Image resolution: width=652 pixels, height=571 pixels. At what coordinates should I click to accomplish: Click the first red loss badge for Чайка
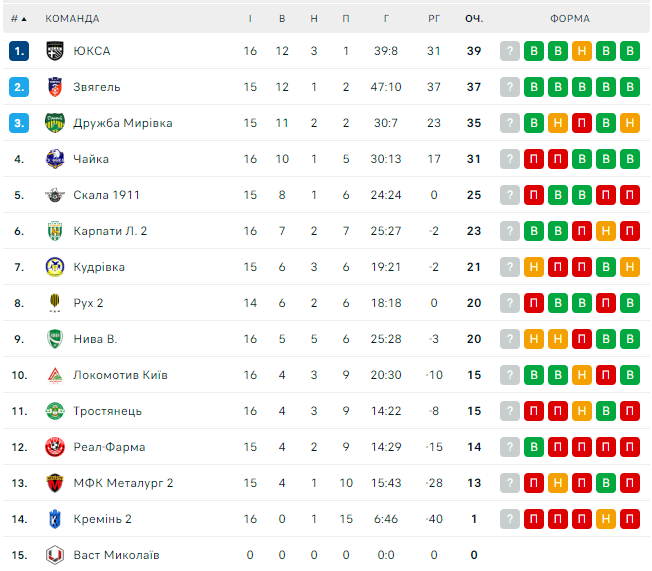point(534,159)
